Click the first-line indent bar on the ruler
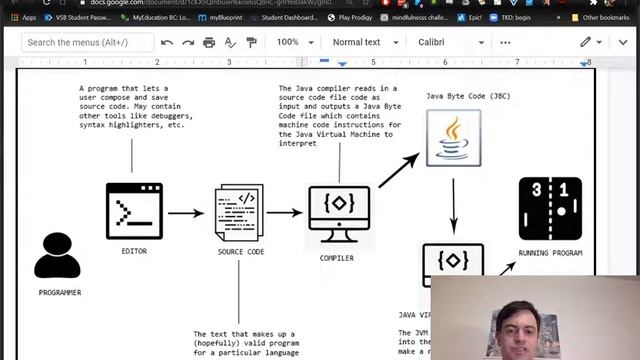The image size is (640, 360). coord(324,60)
